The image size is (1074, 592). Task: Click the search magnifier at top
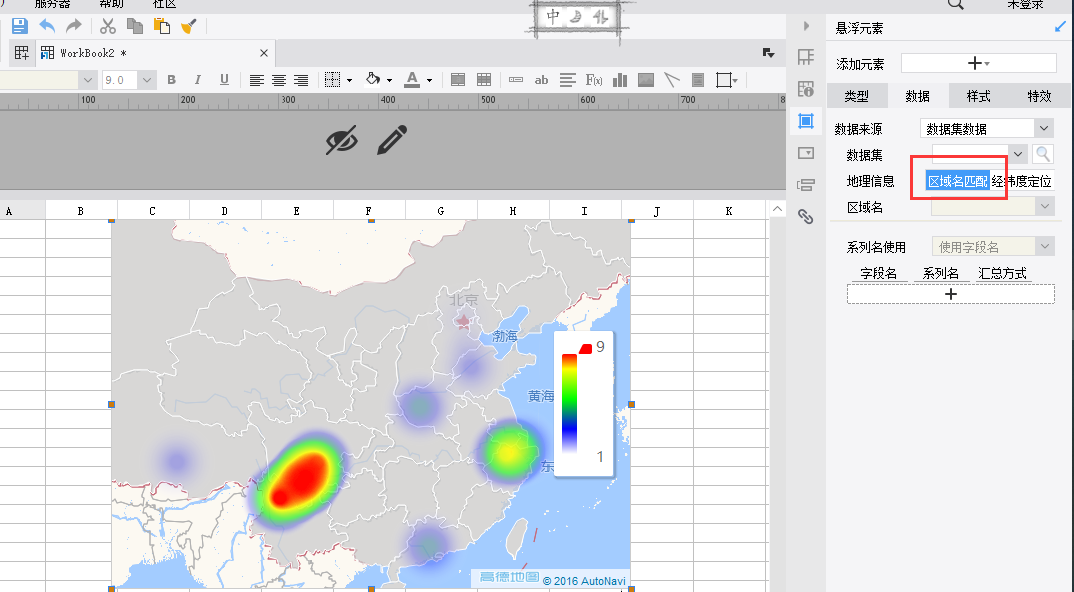pyautogui.click(x=956, y=4)
